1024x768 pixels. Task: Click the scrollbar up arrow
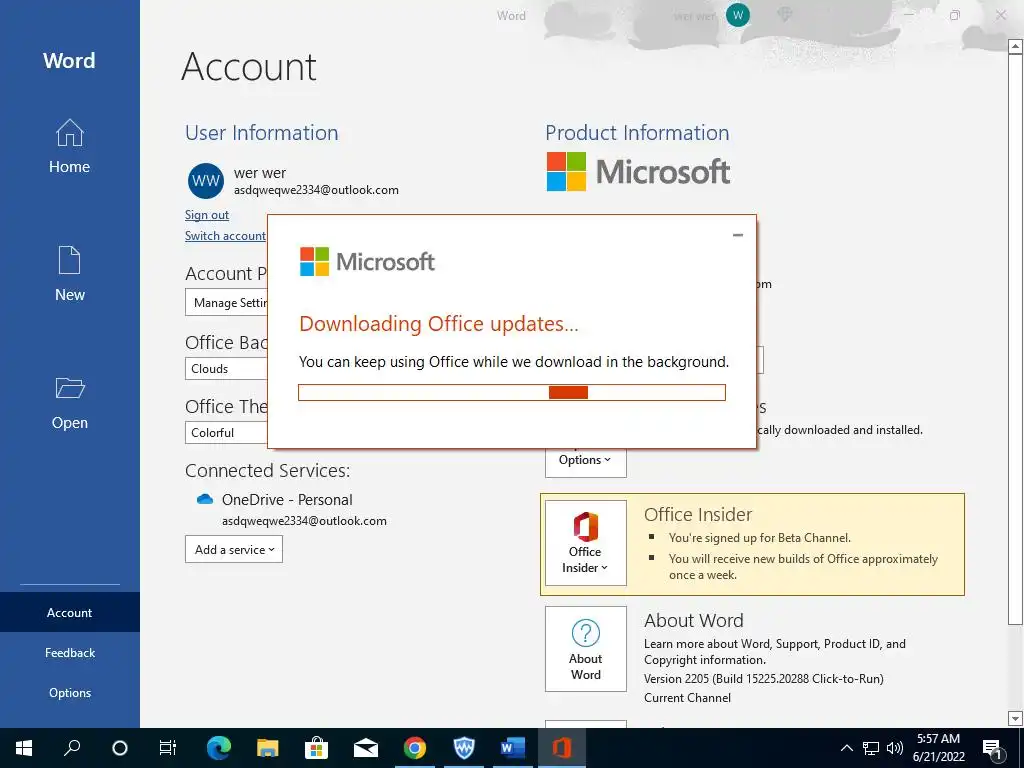pyautogui.click(x=1015, y=46)
